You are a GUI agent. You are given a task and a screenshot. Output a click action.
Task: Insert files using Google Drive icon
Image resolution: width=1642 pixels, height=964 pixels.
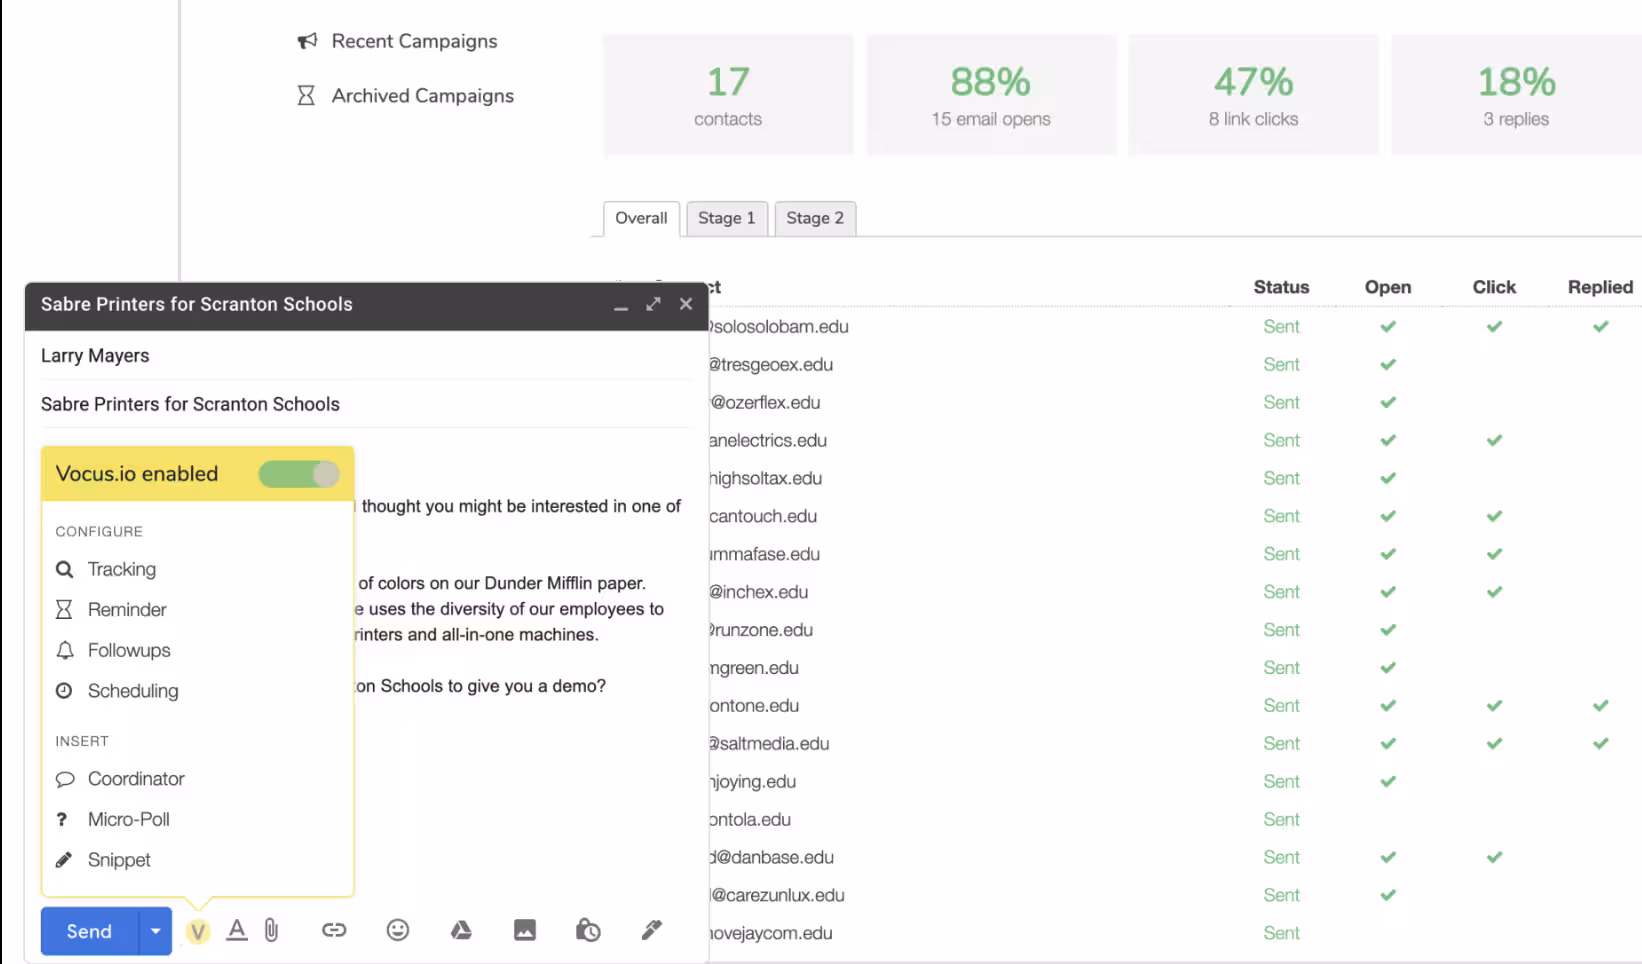(461, 931)
